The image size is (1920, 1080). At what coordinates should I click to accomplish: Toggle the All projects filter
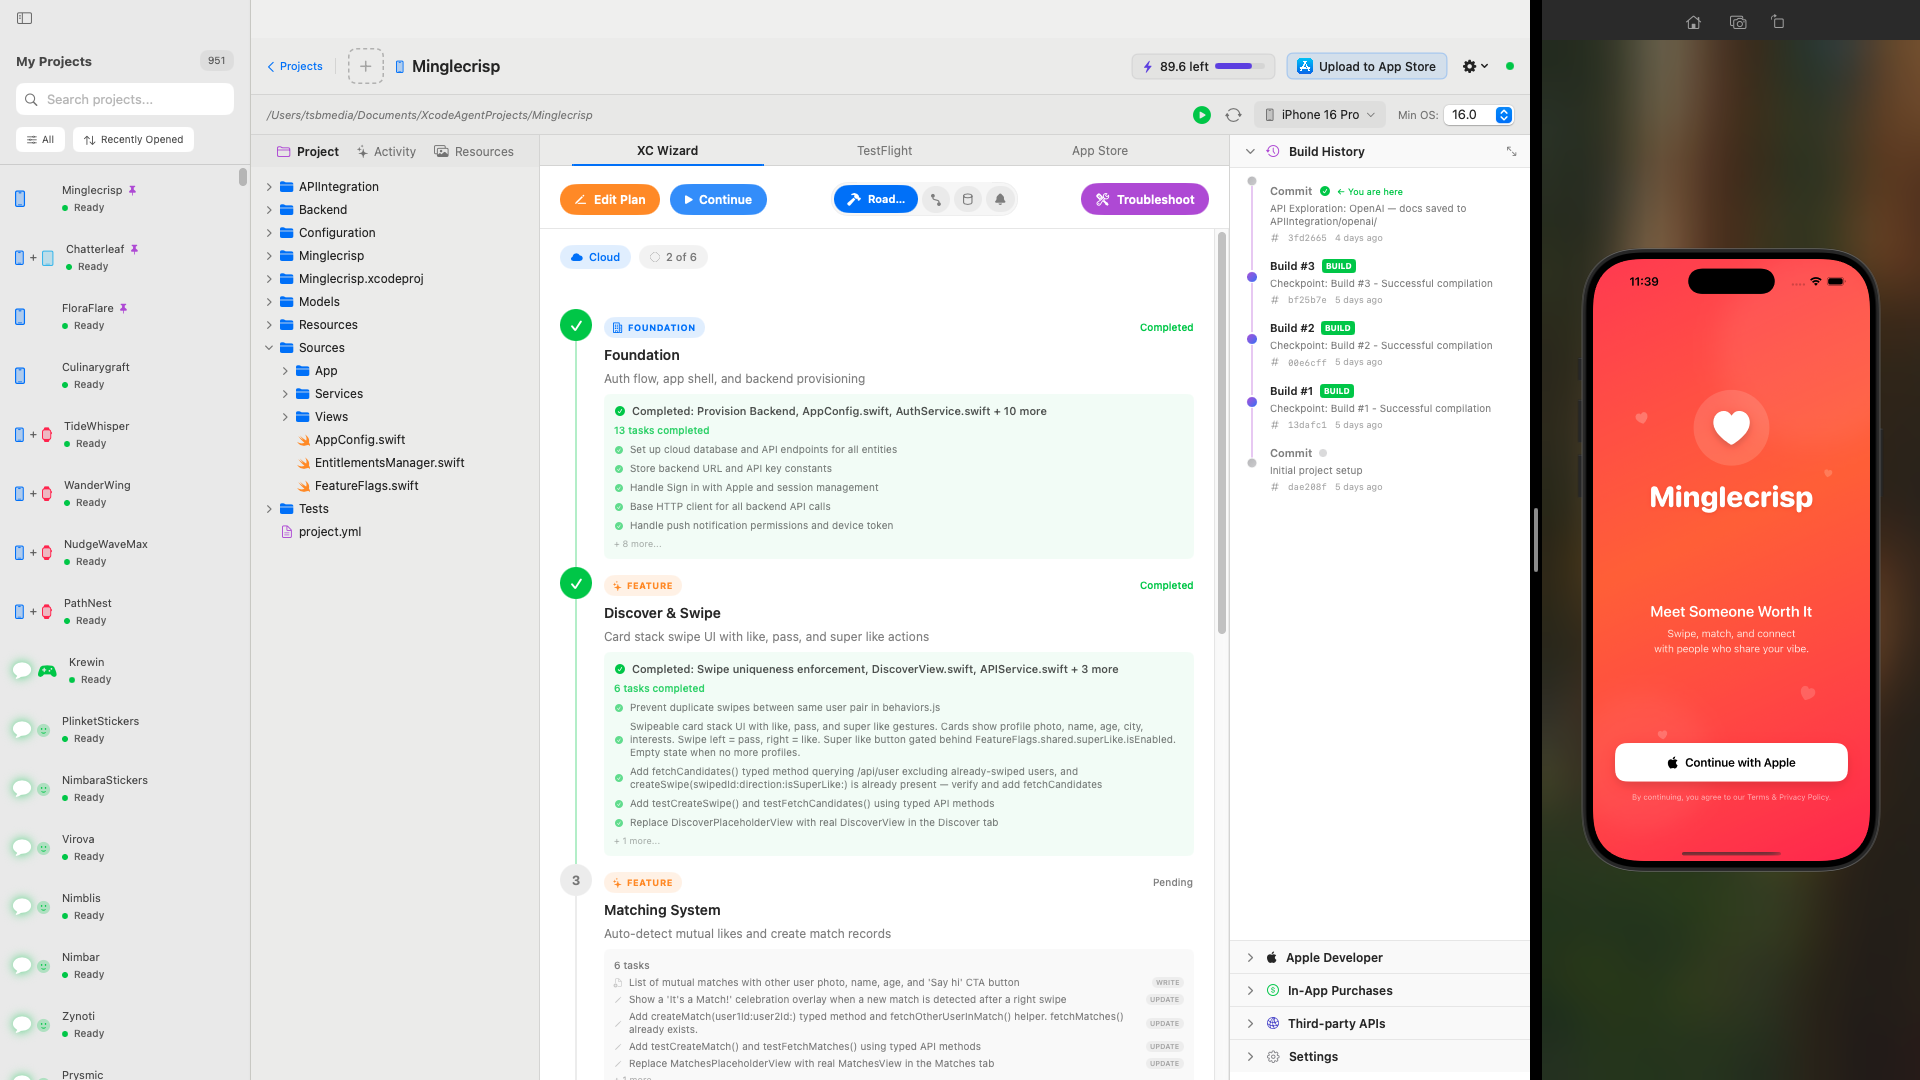pyautogui.click(x=40, y=139)
